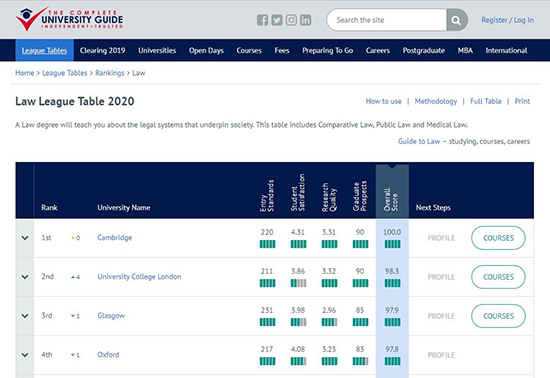The height and width of the screenshot is (378, 550).
Task: Open the Preparing To Go menu item
Action: coord(328,50)
